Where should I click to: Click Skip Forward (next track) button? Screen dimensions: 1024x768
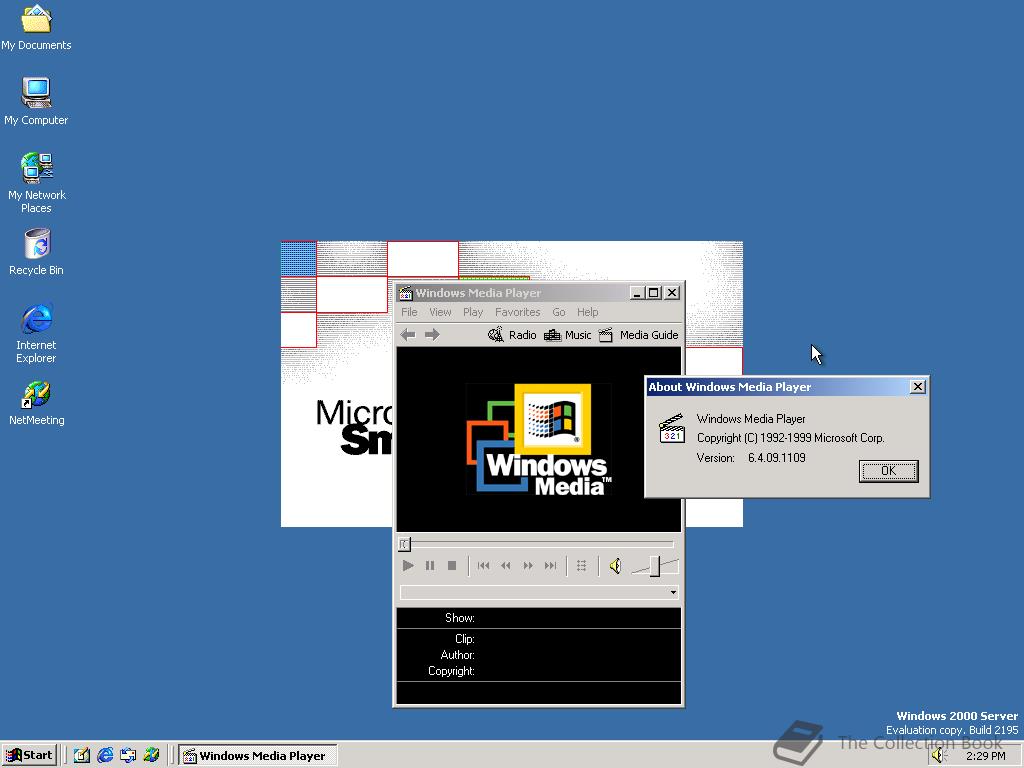(x=551, y=566)
